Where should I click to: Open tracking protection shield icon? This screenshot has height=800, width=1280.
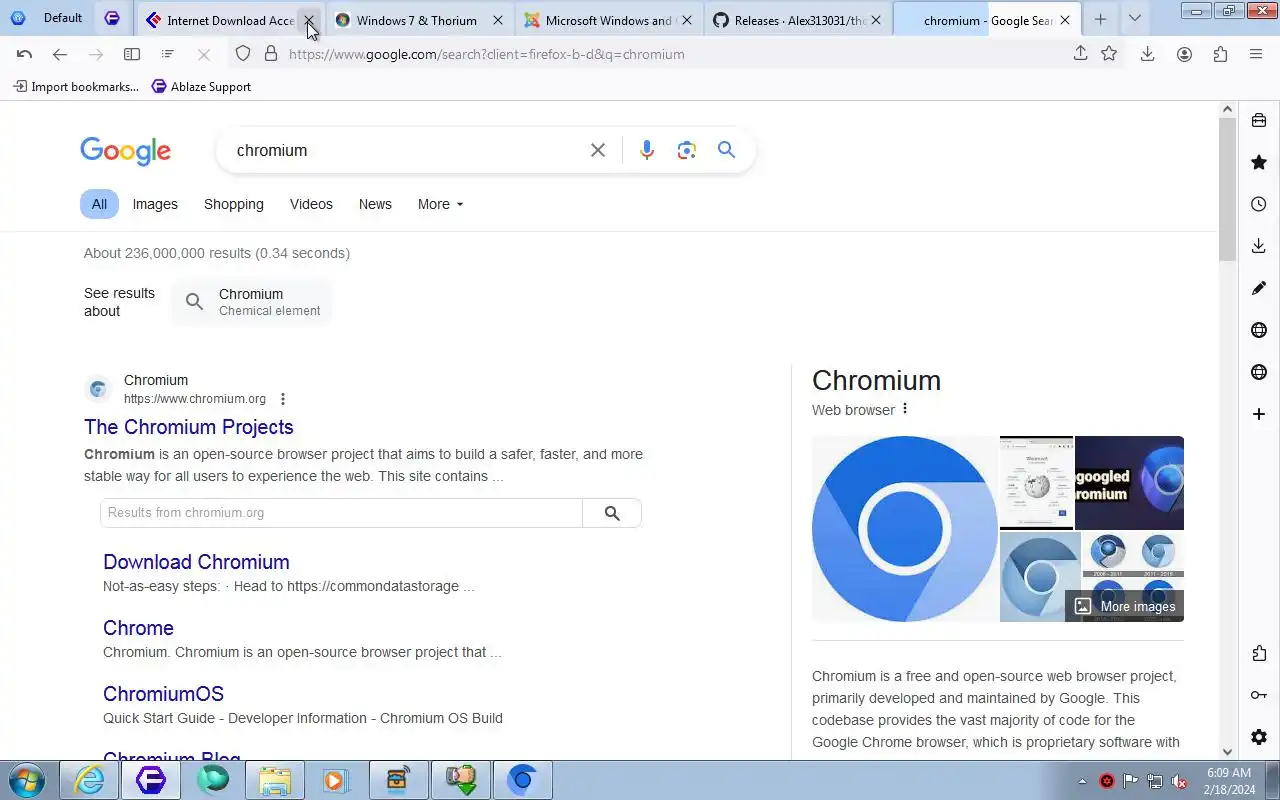(243, 54)
